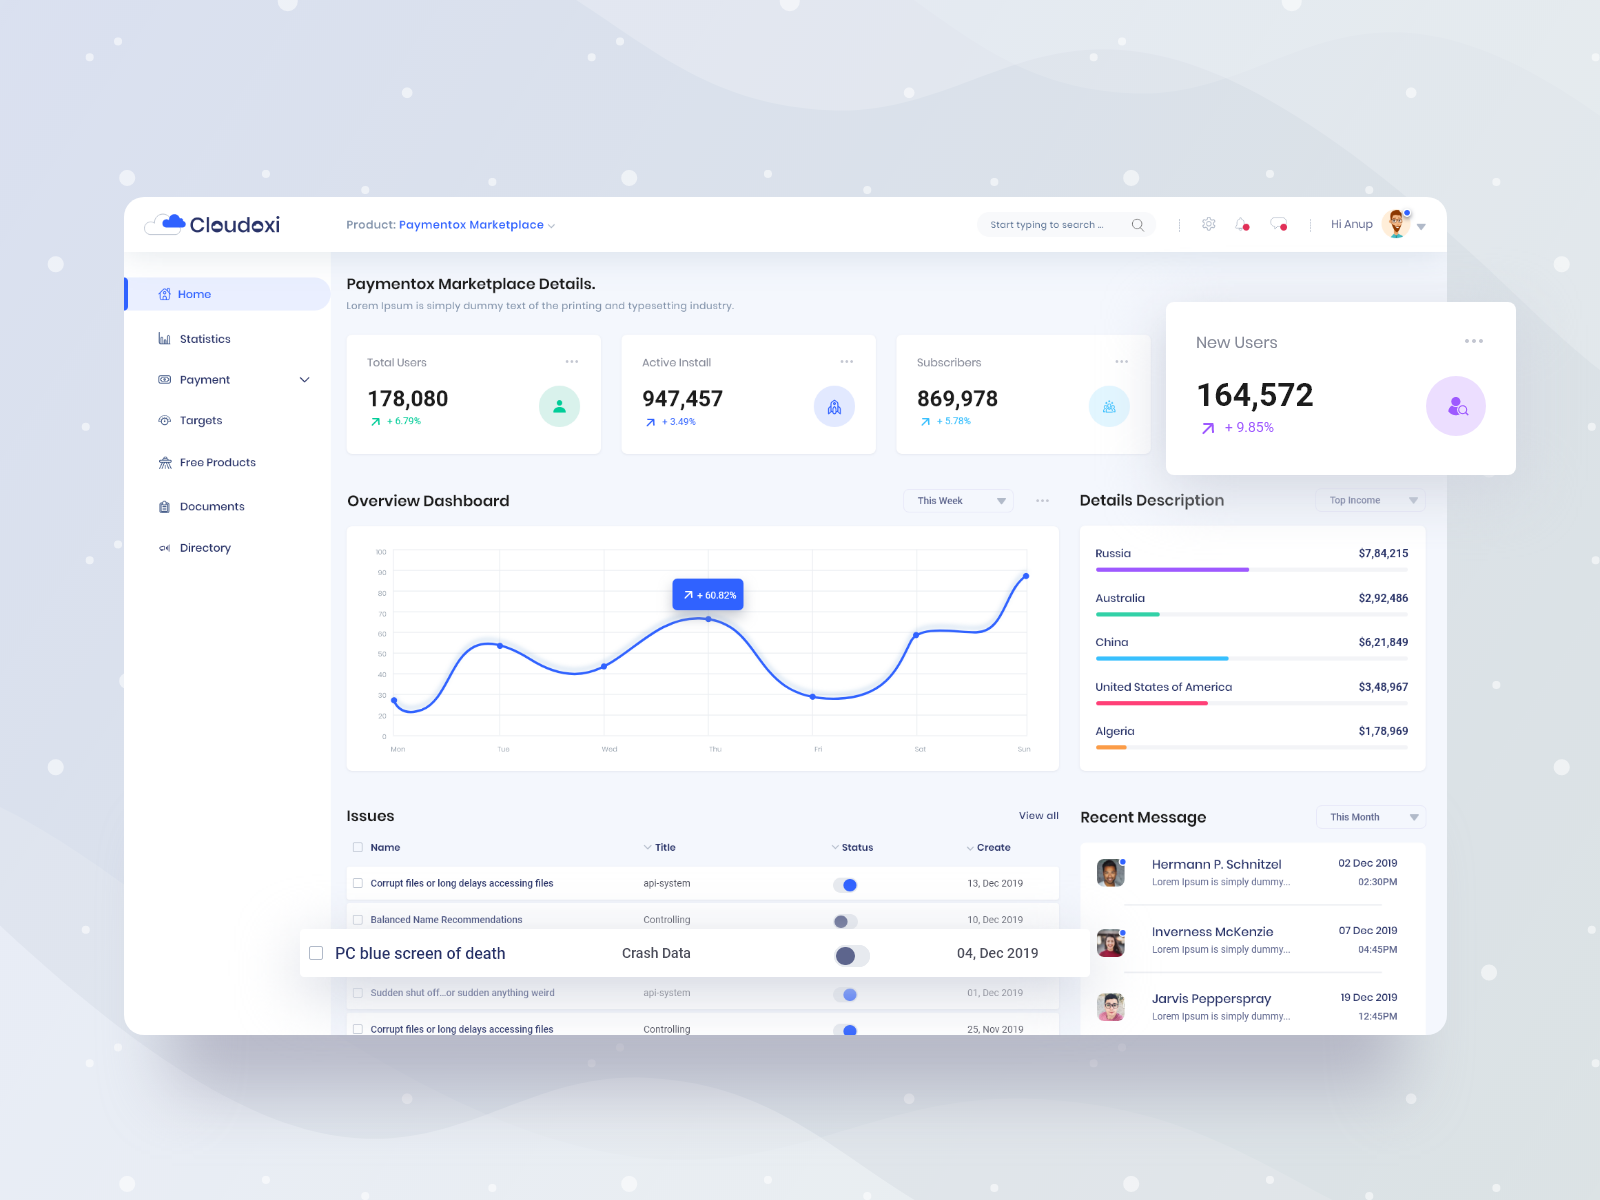Viewport: 1600px width, 1200px height.
Task: Toggle status switch for PC blue screen of death
Action: tap(852, 956)
